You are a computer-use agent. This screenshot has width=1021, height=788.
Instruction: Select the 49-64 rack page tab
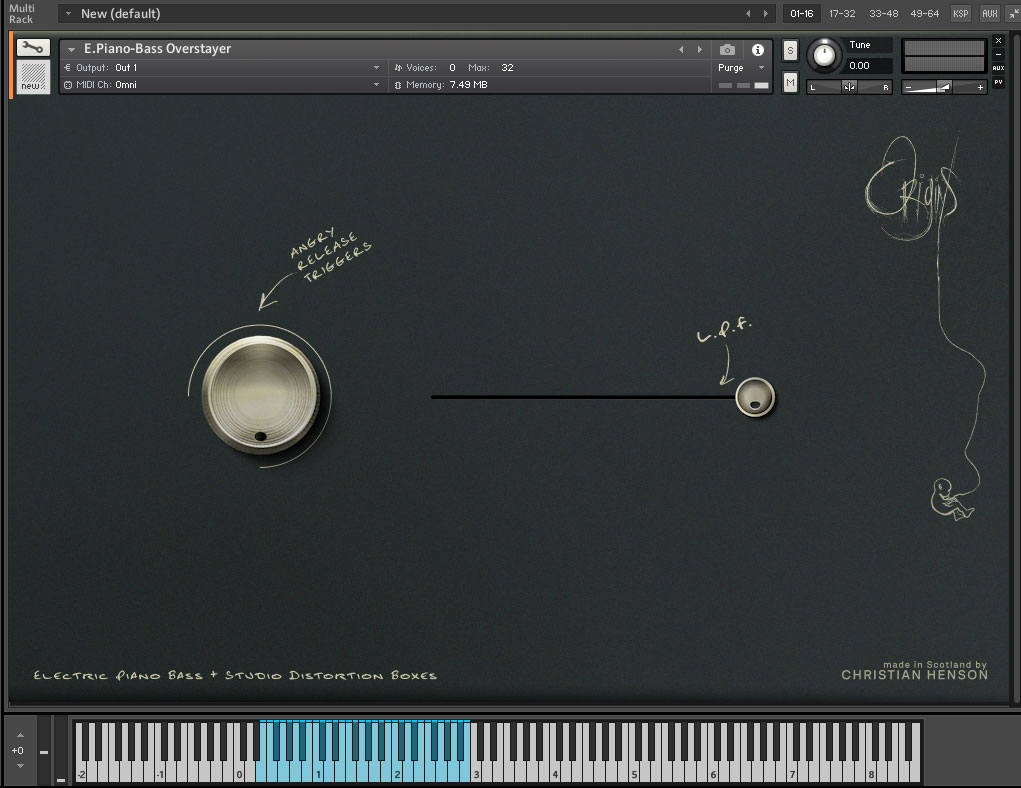[924, 13]
